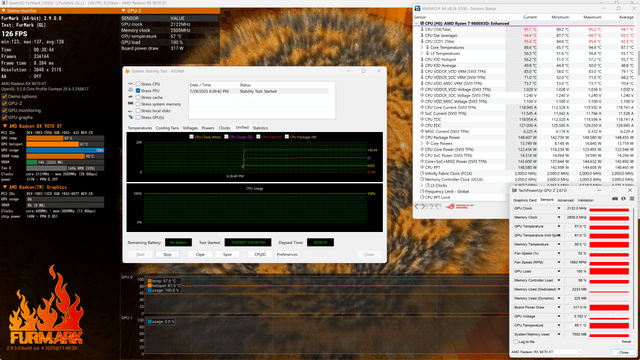Open CPUID from AIDA64 window
Screen dimensions: 640x360
pos(260,254)
